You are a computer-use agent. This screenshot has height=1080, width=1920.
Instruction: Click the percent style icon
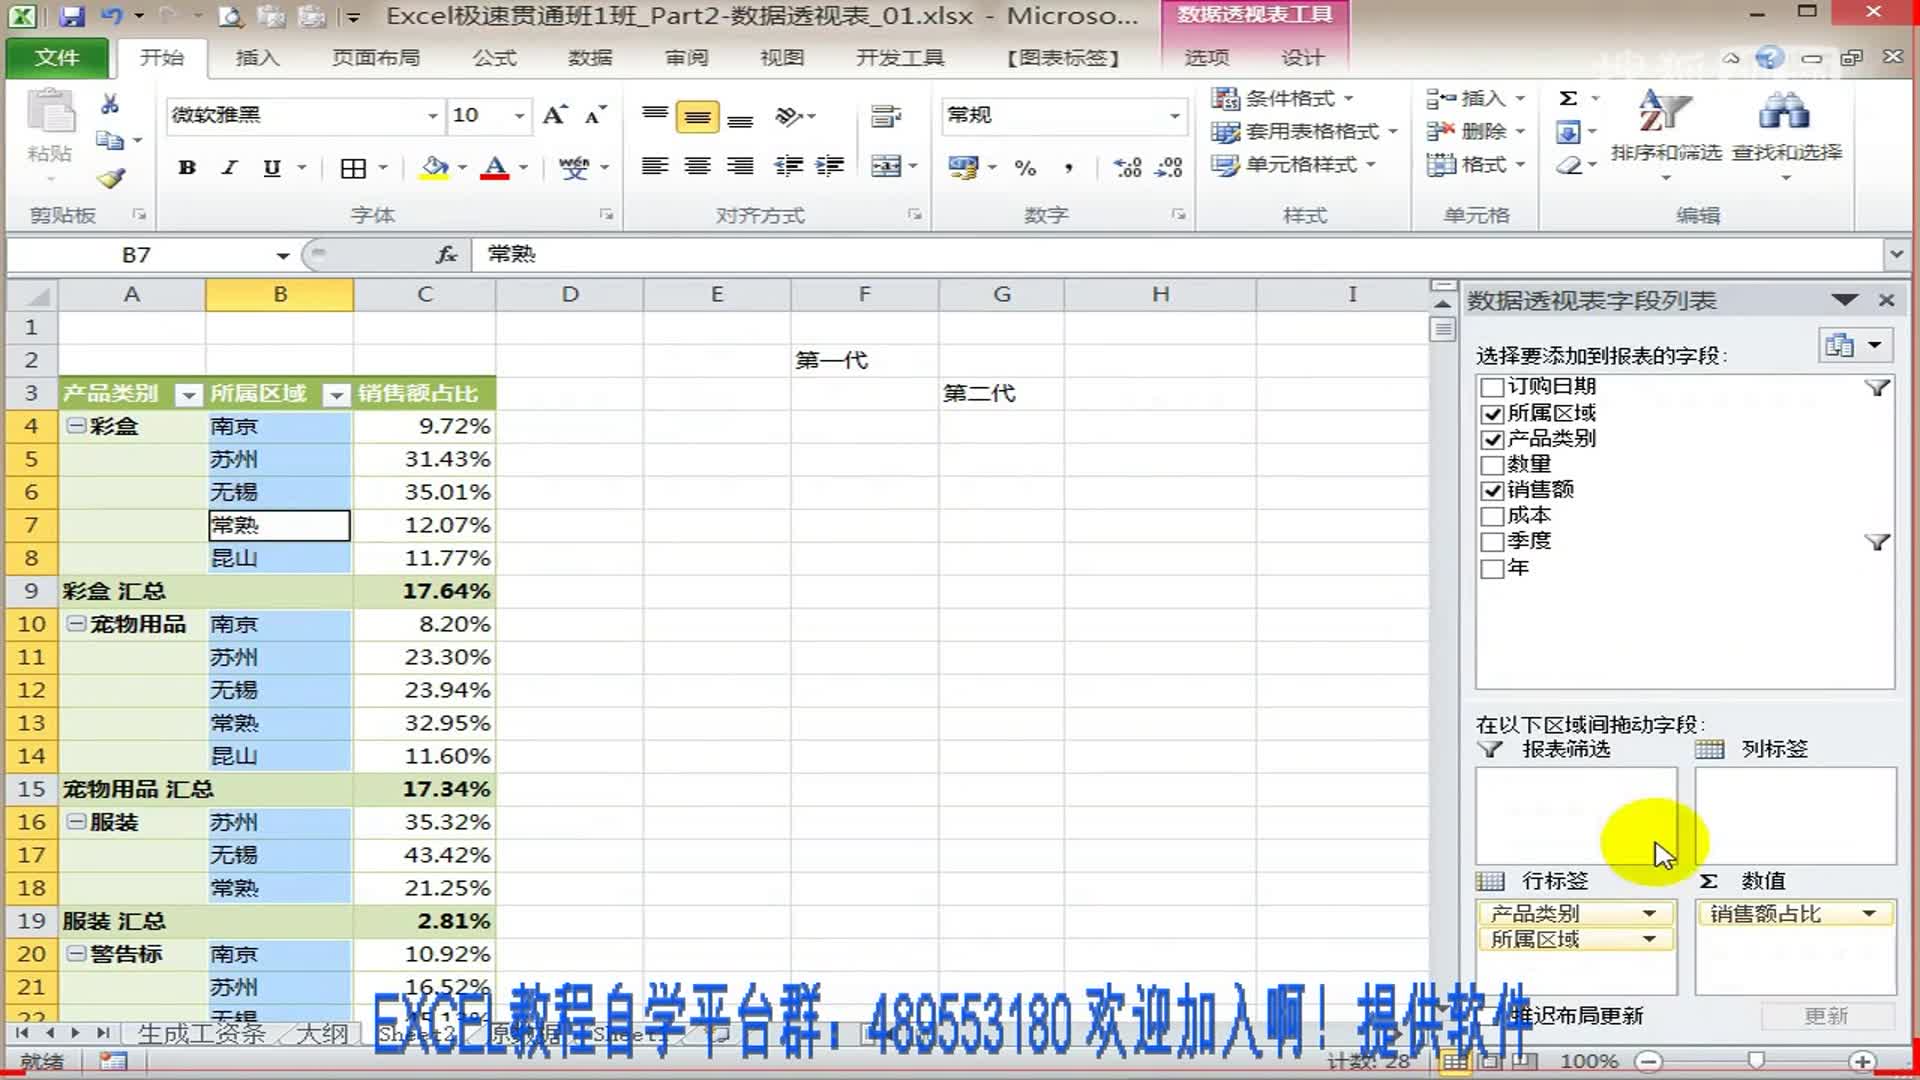point(1025,168)
